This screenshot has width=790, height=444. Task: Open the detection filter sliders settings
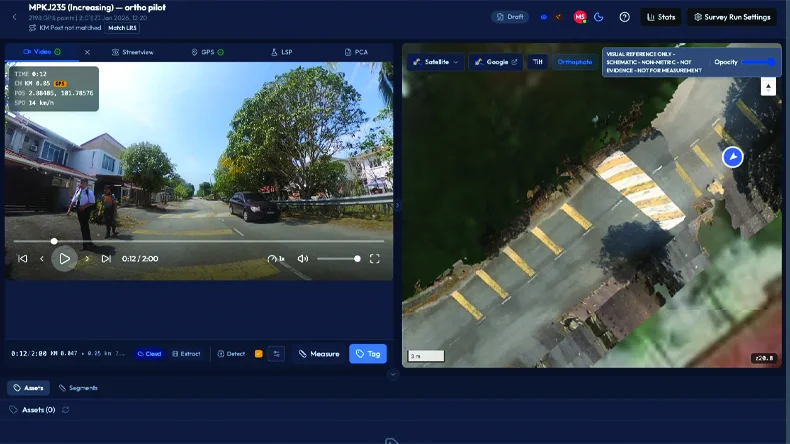(x=277, y=354)
